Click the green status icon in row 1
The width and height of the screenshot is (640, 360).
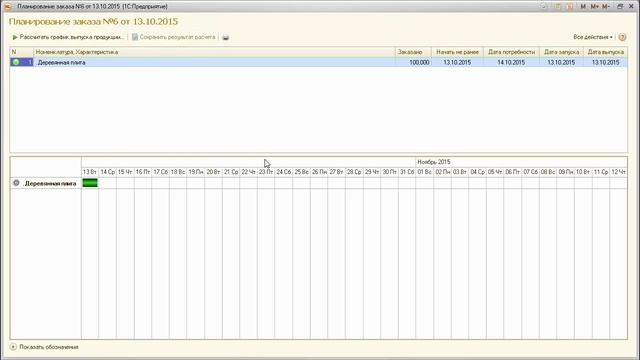coord(16,62)
